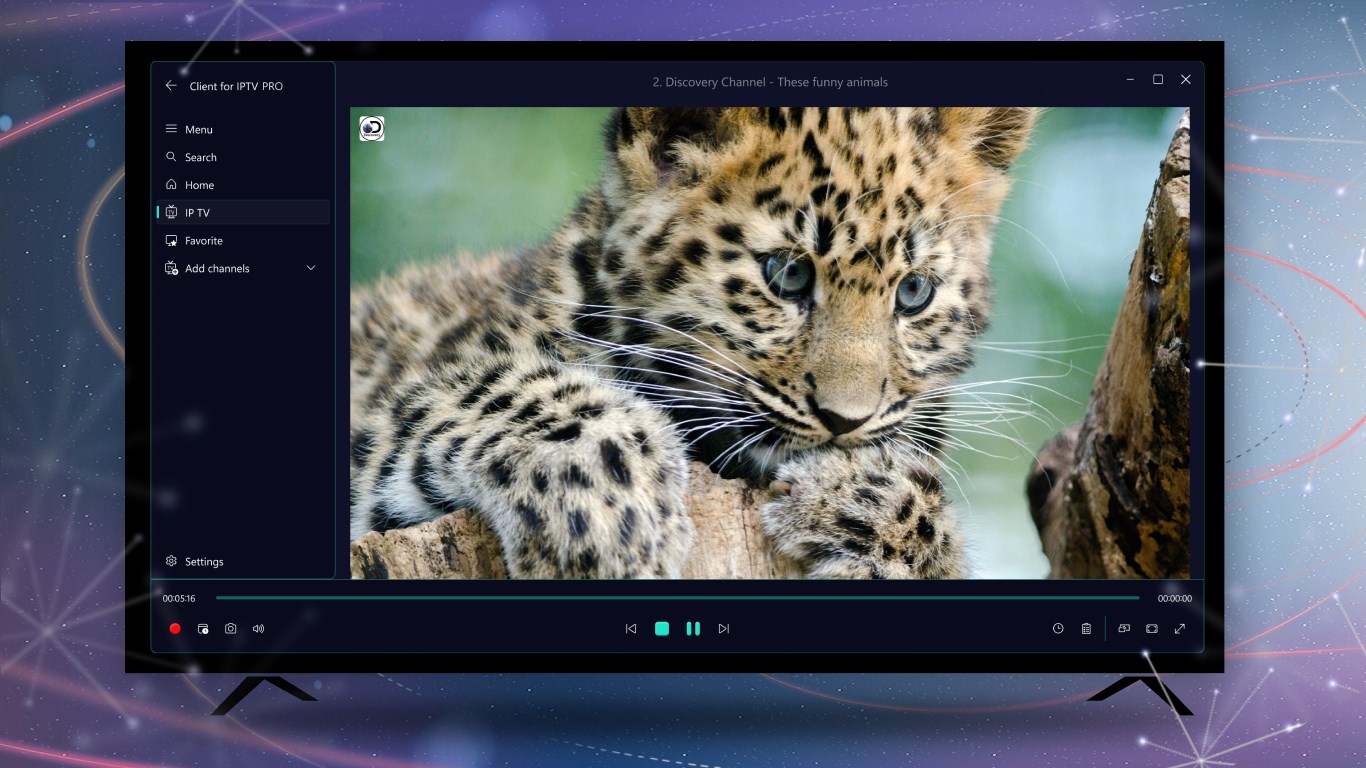Open the Favorite channels list
Screen dimensions: 1366x768
click(x=244, y=241)
